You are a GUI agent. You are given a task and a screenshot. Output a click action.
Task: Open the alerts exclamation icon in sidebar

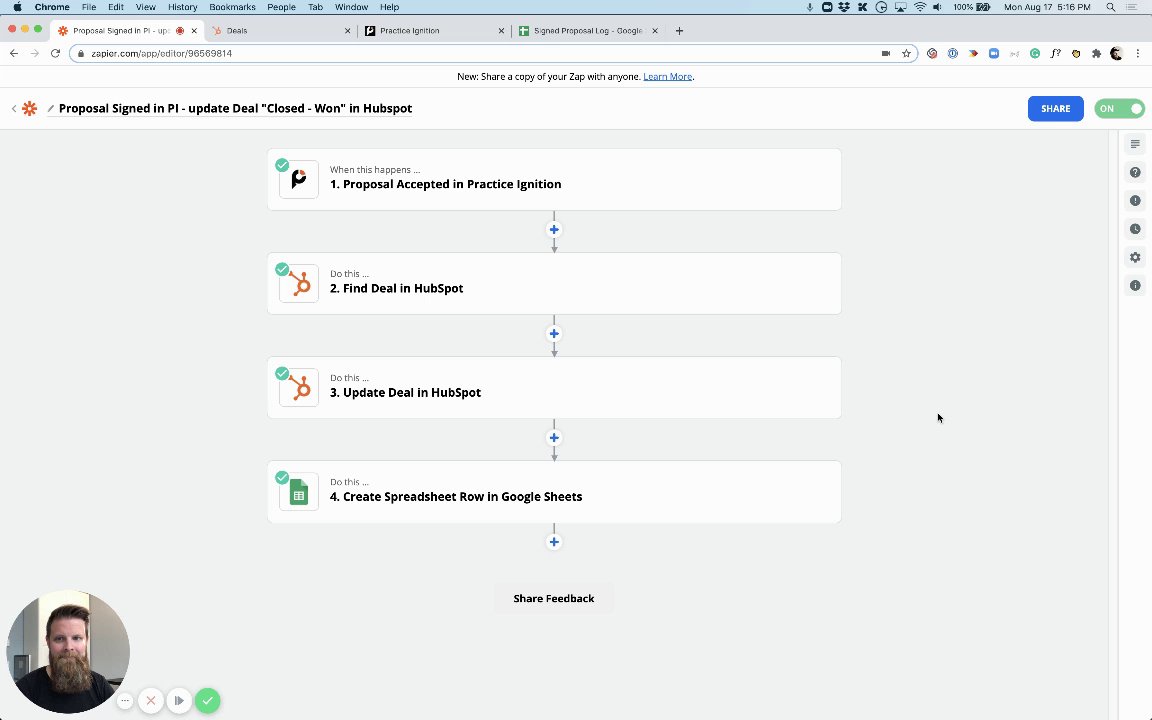click(x=1135, y=201)
